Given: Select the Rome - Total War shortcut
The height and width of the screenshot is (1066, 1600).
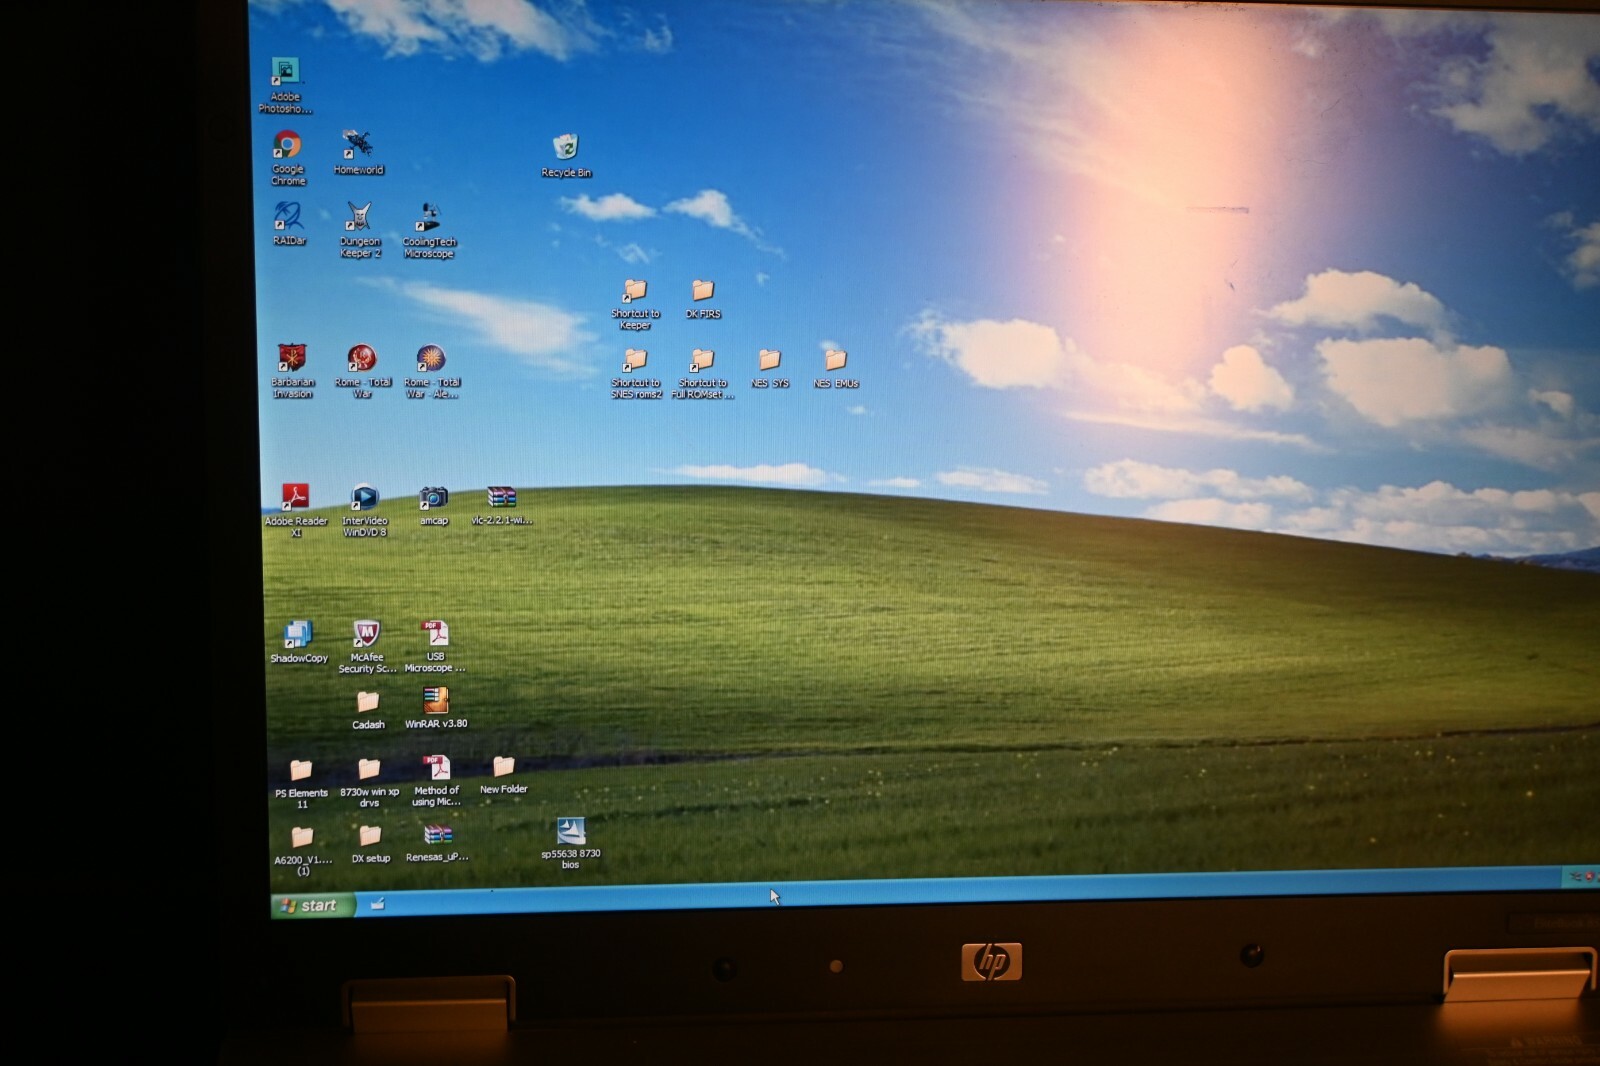Looking at the screenshot, I should tap(362, 371).
